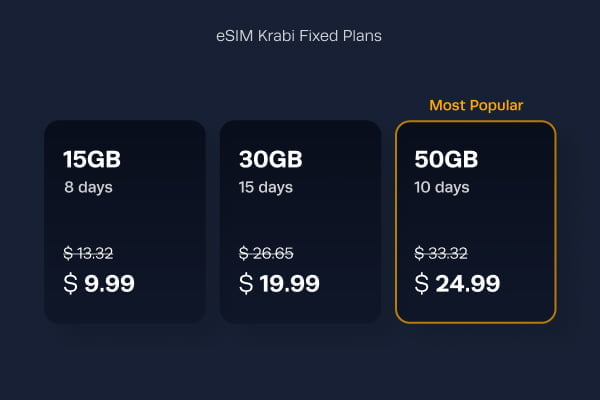Click the 8 days duration text

pos(88,188)
